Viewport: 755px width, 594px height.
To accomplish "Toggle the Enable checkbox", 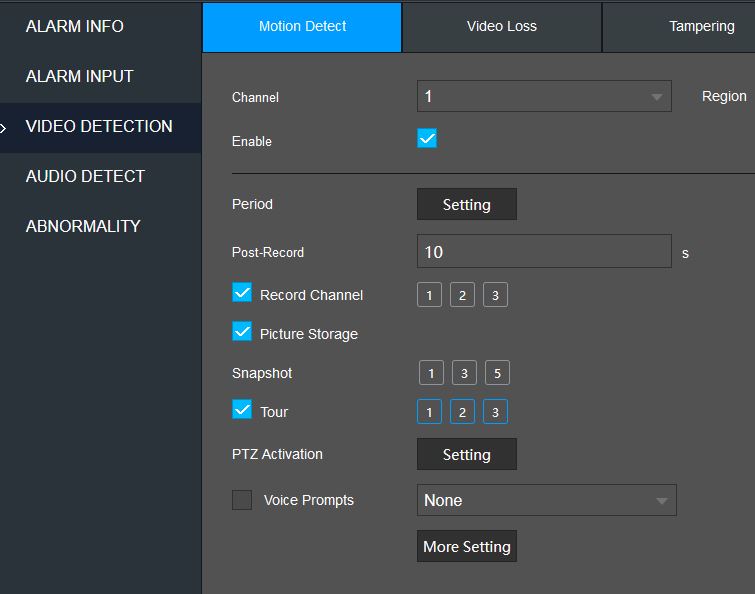I will pos(427,139).
